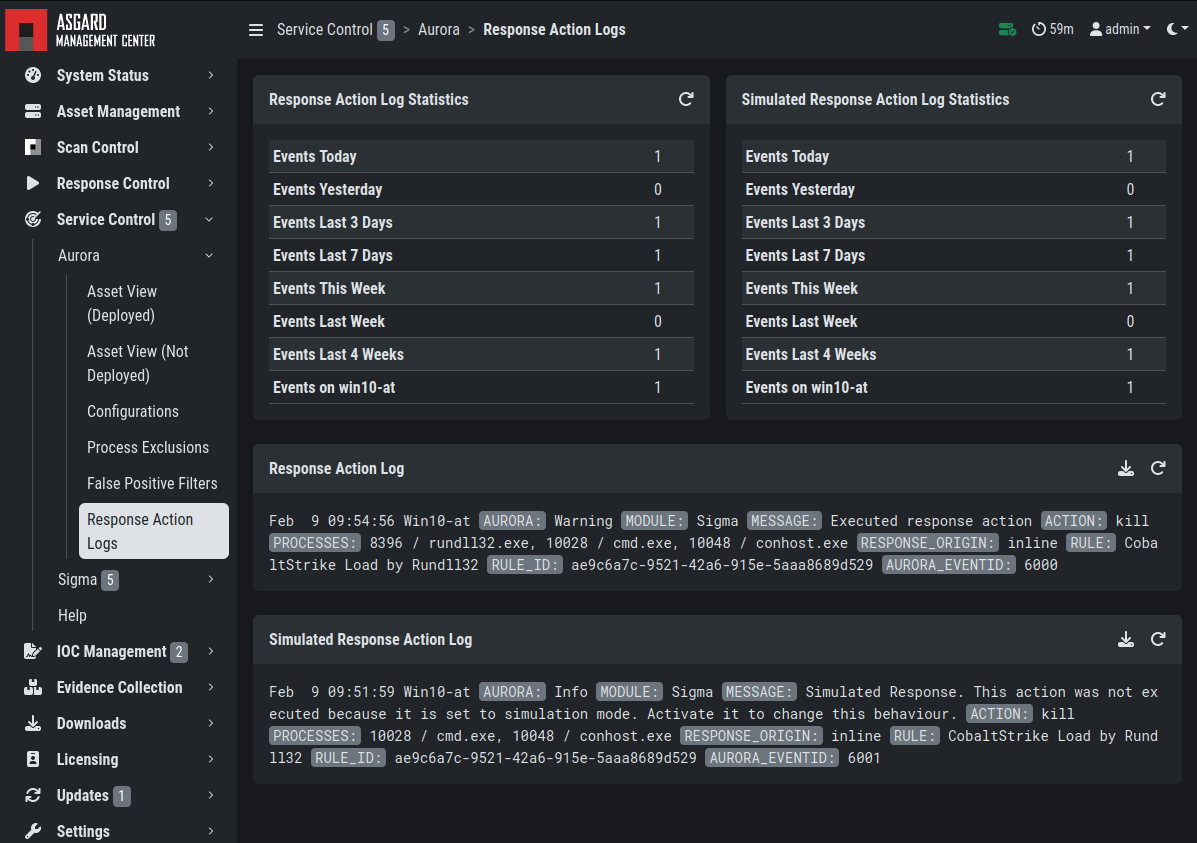Open the admin user dropdown

(x=1120, y=30)
